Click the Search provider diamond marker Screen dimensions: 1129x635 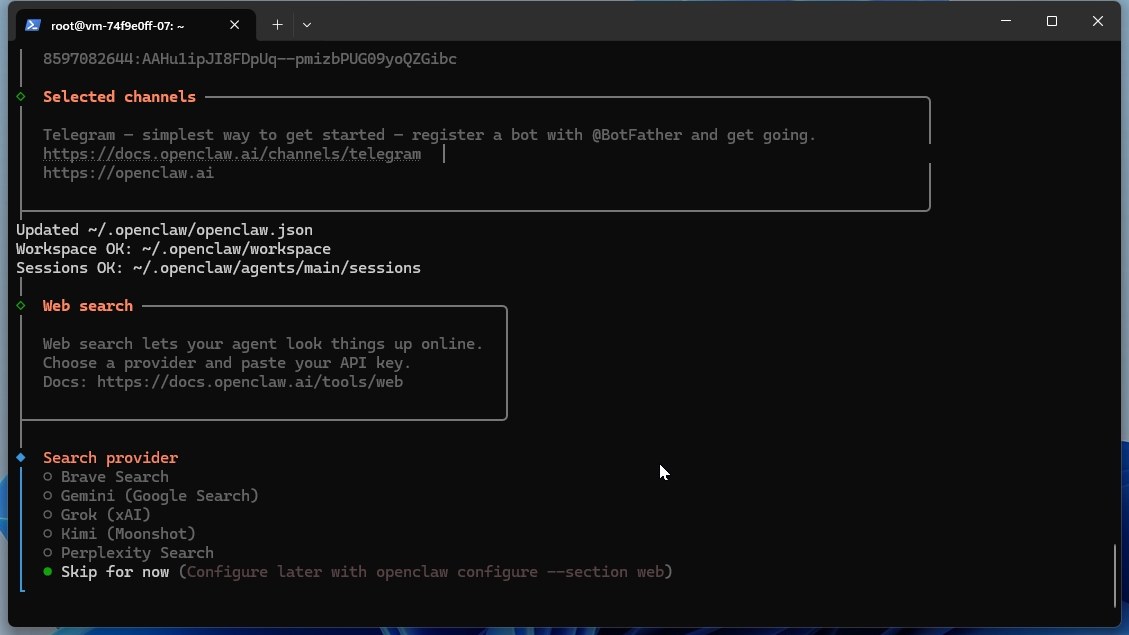click(21, 457)
